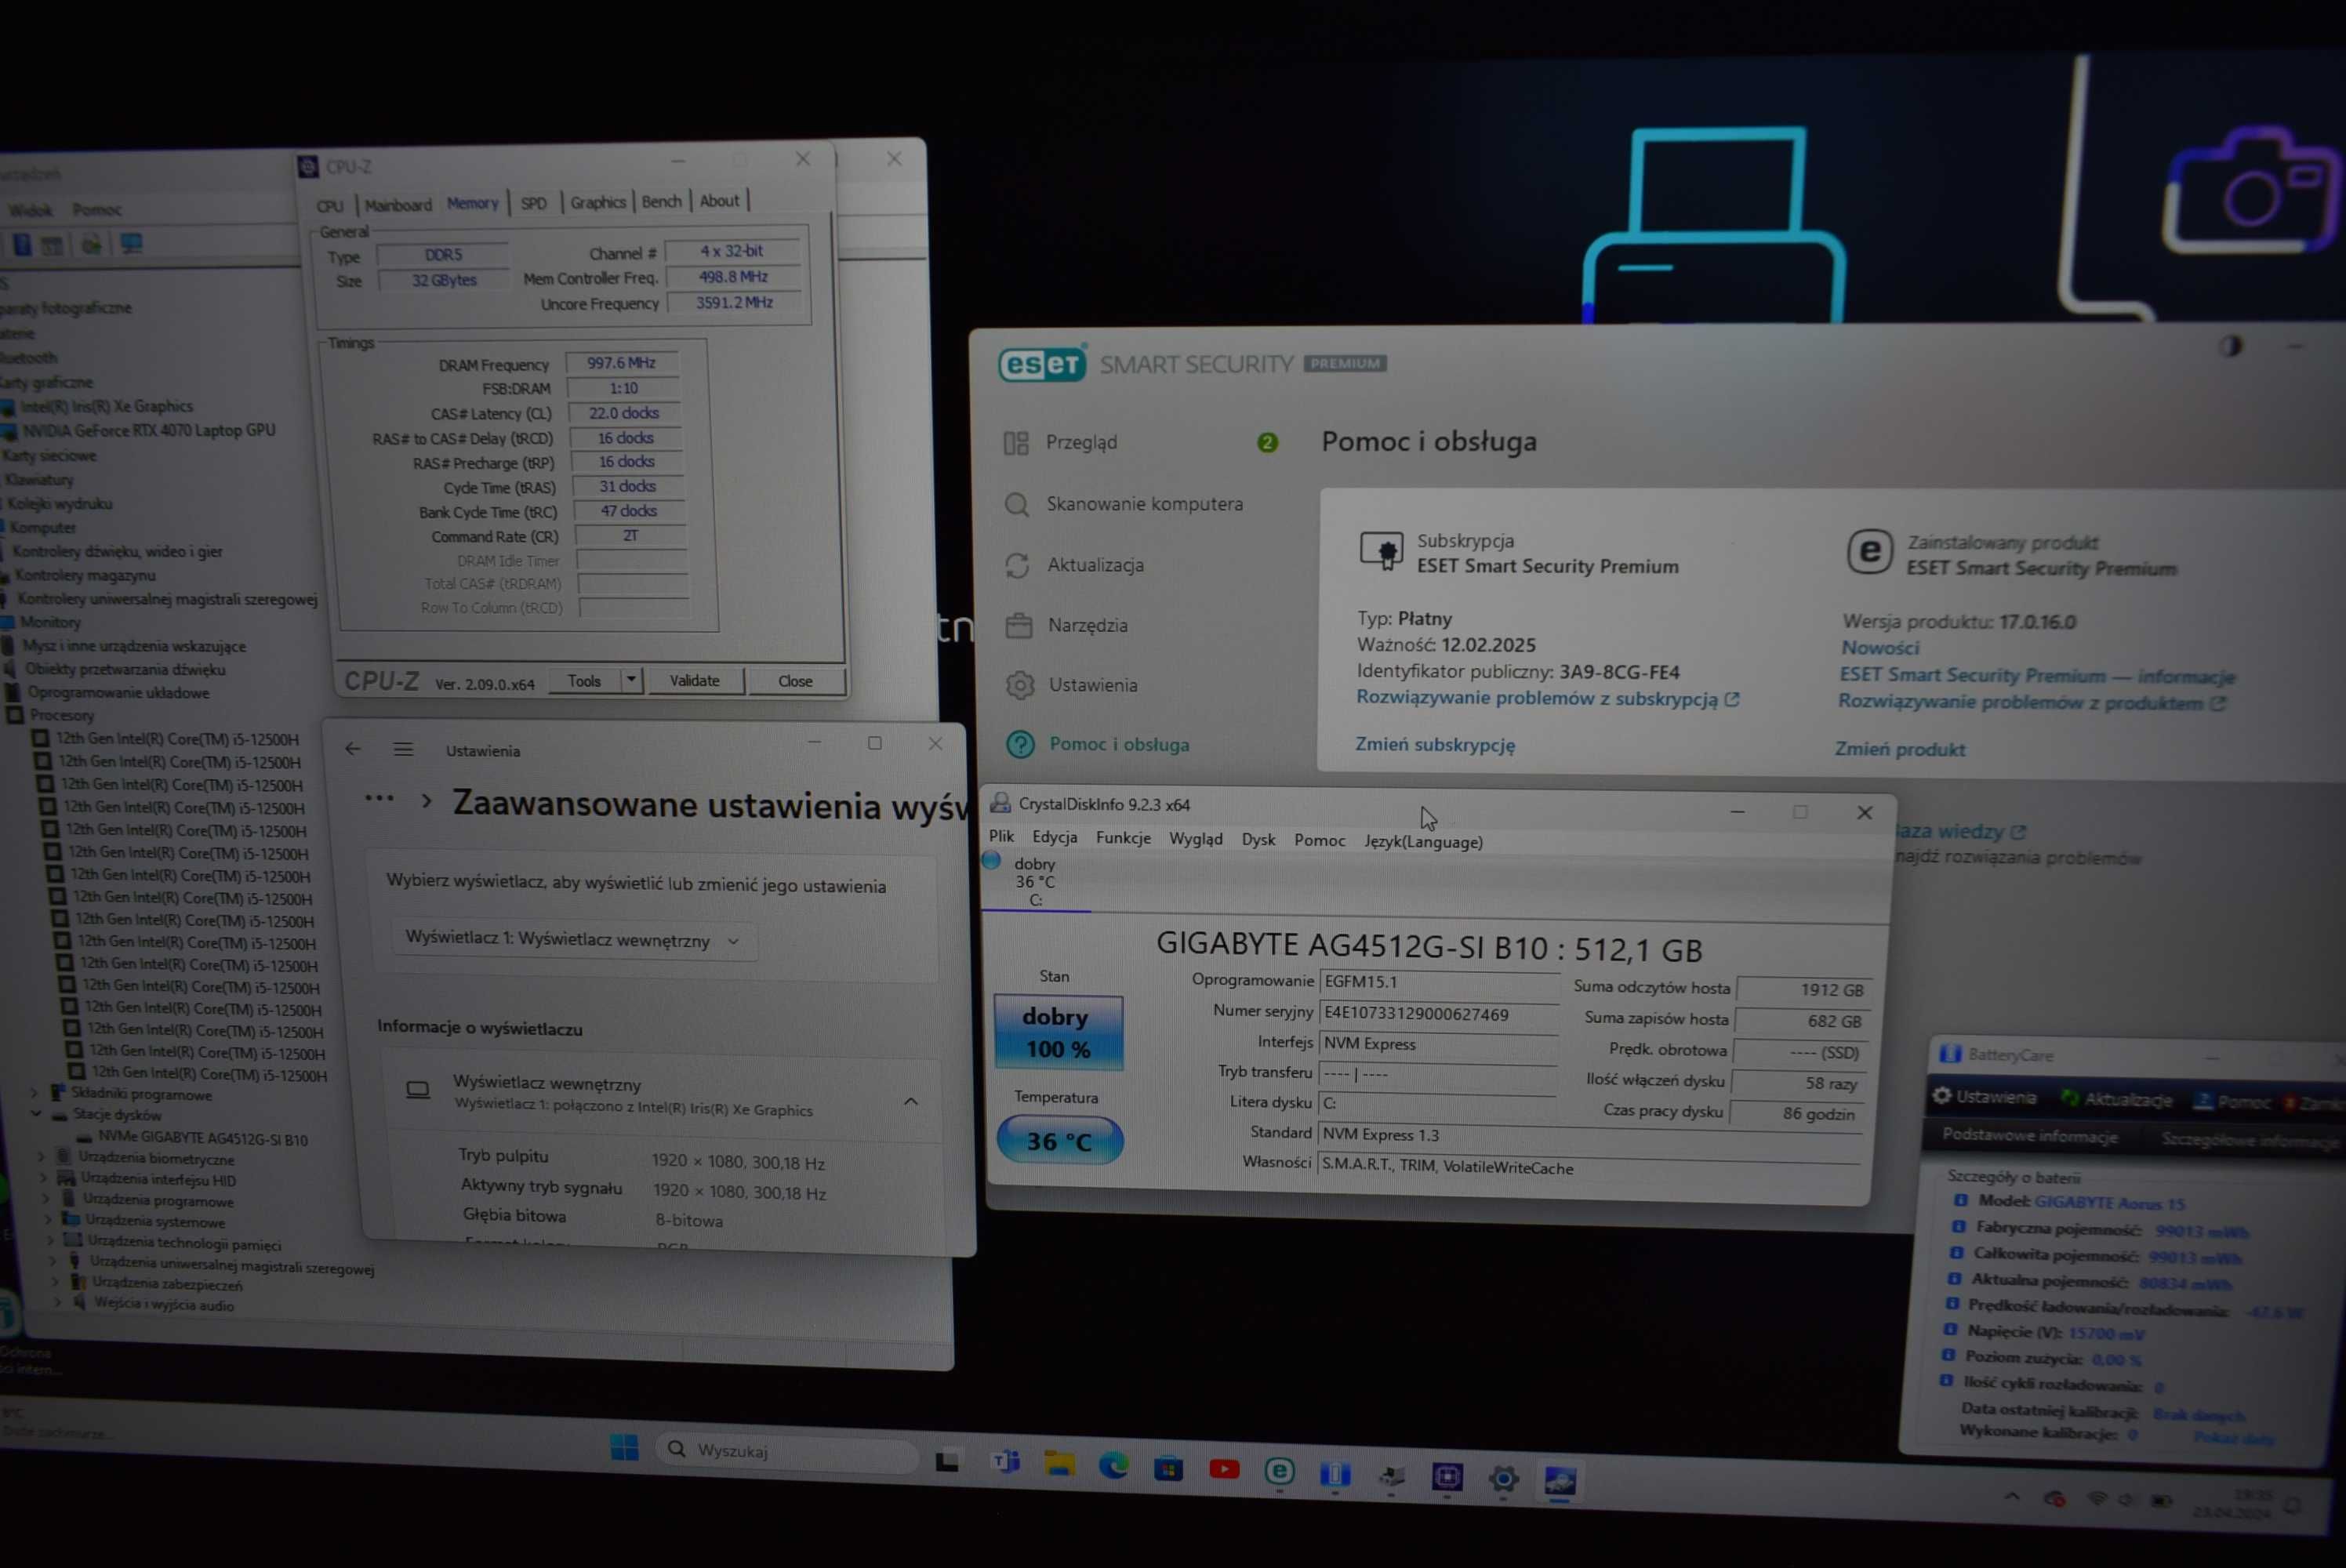Click back arrow in Ustawienia window
This screenshot has width=2346, height=1568.
coord(353,748)
